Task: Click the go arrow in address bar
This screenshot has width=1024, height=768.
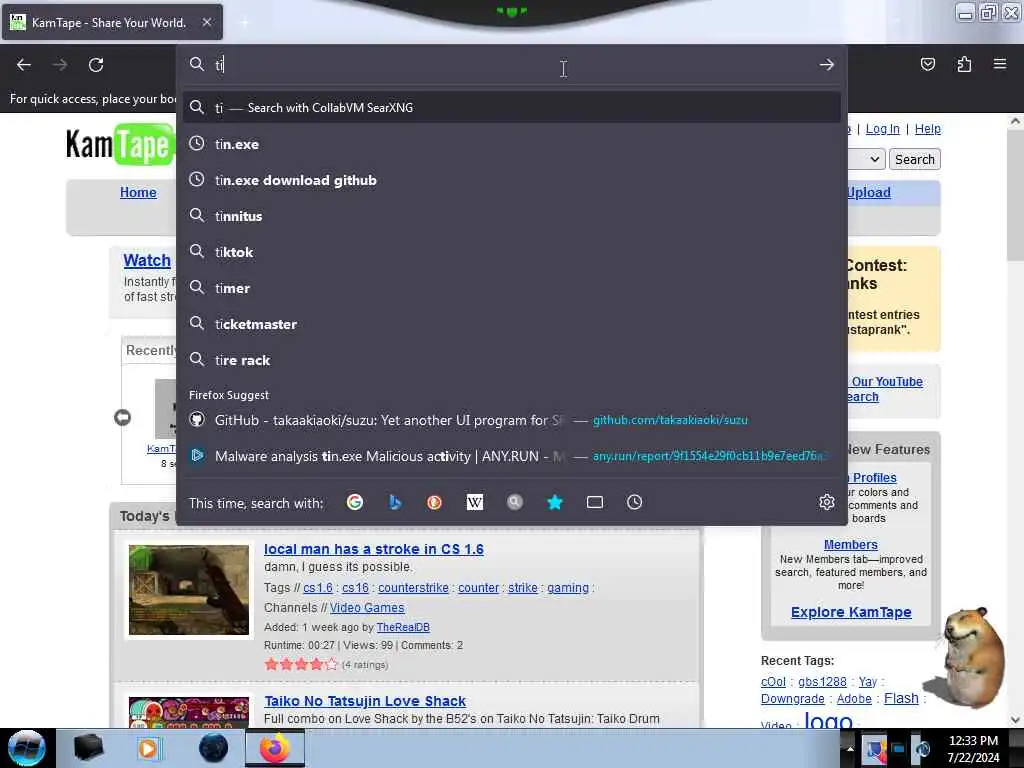Action: [x=827, y=65]
